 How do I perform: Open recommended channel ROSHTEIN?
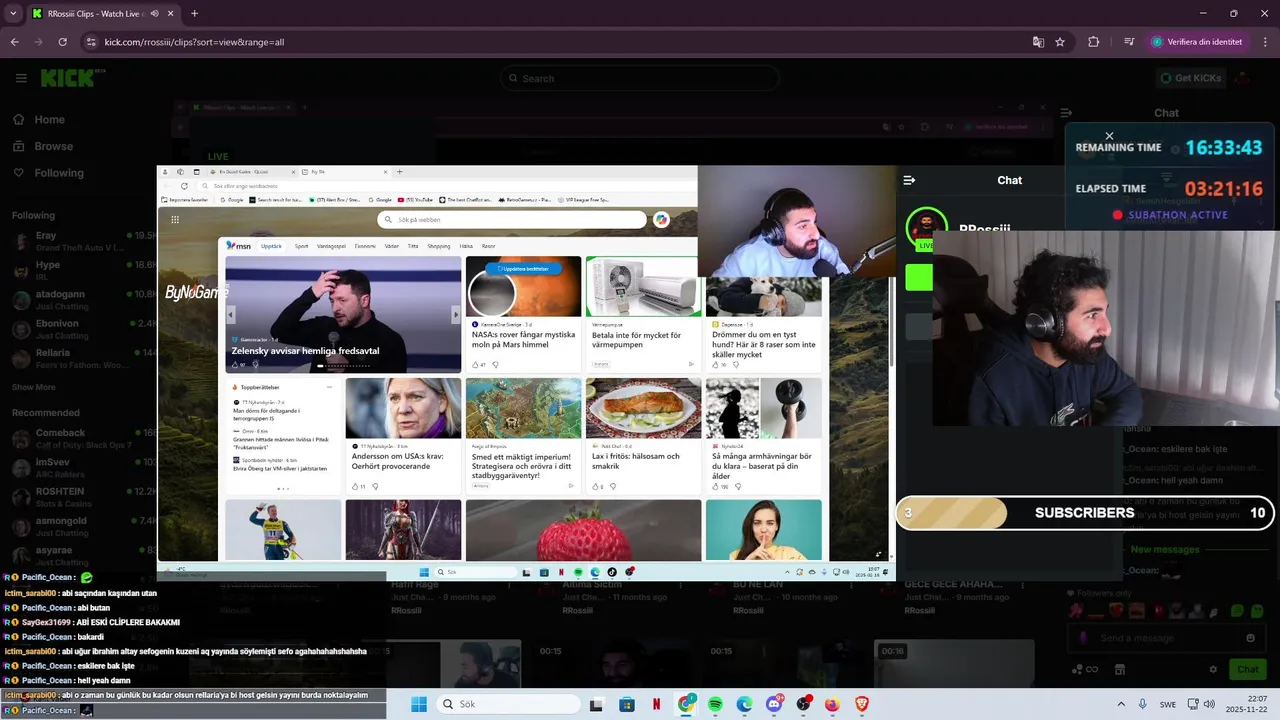[x=84, y=497]
